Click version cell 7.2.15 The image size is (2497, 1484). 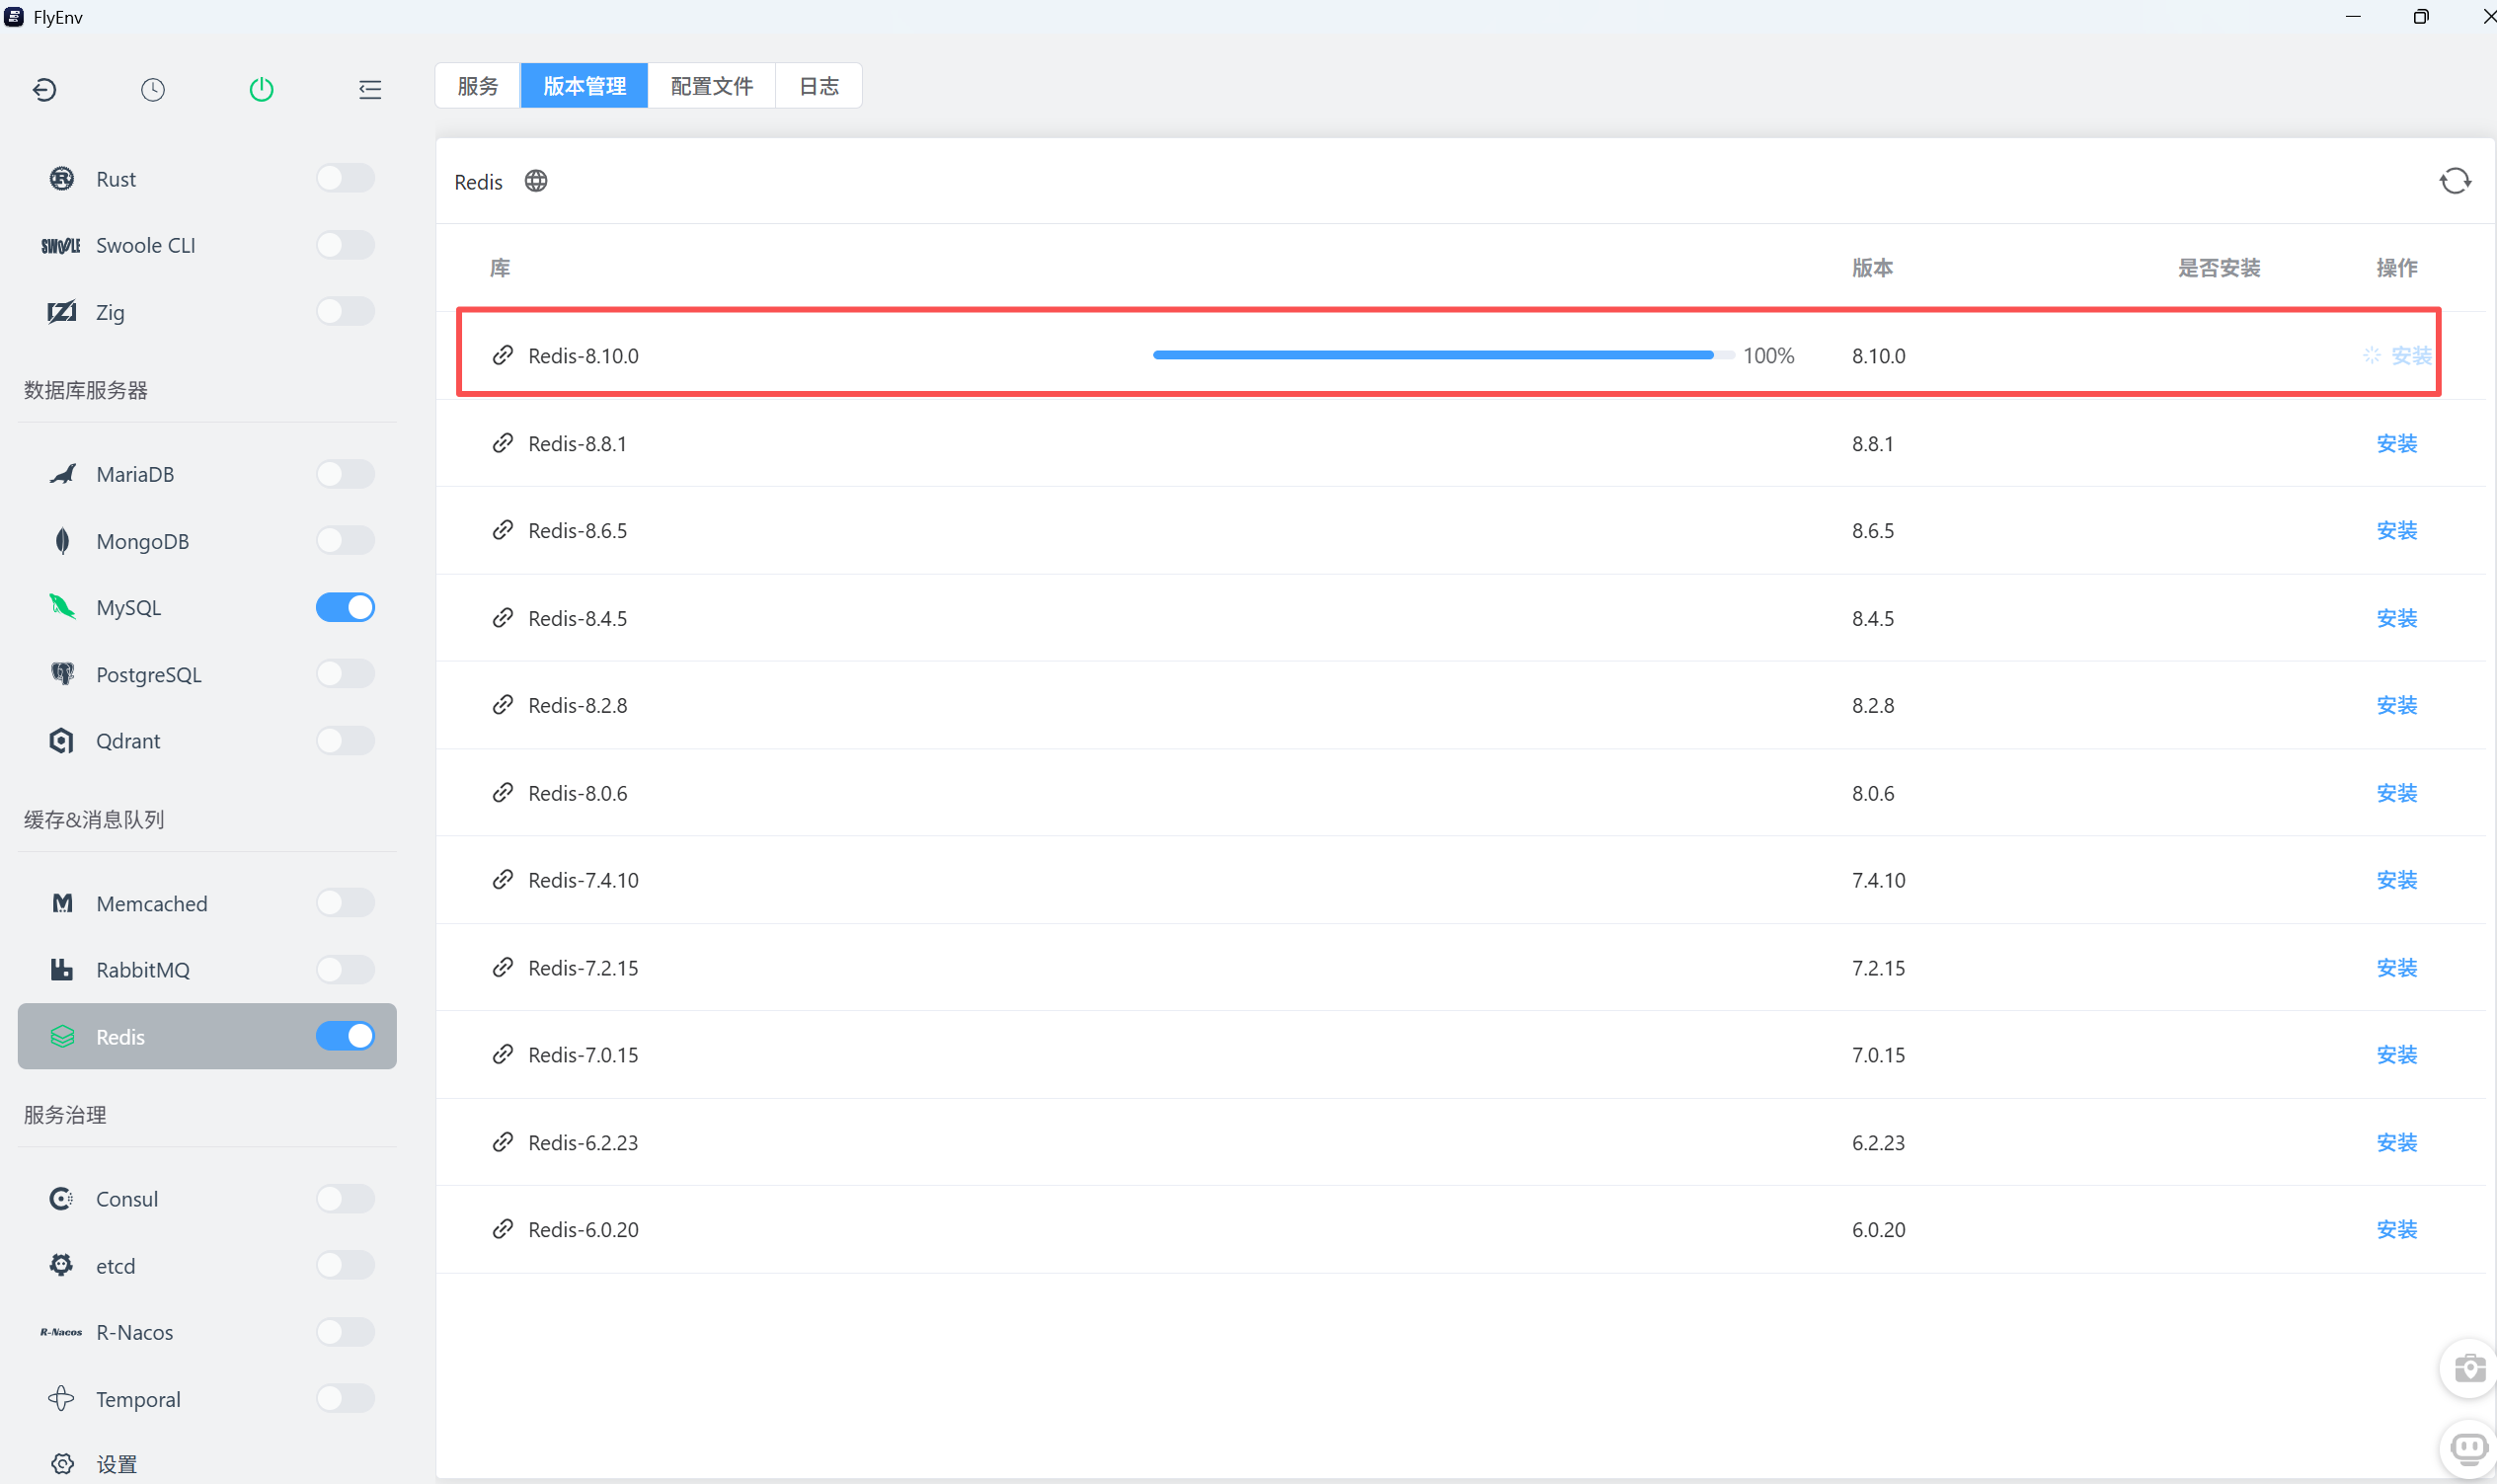[x=1878, y=968]
